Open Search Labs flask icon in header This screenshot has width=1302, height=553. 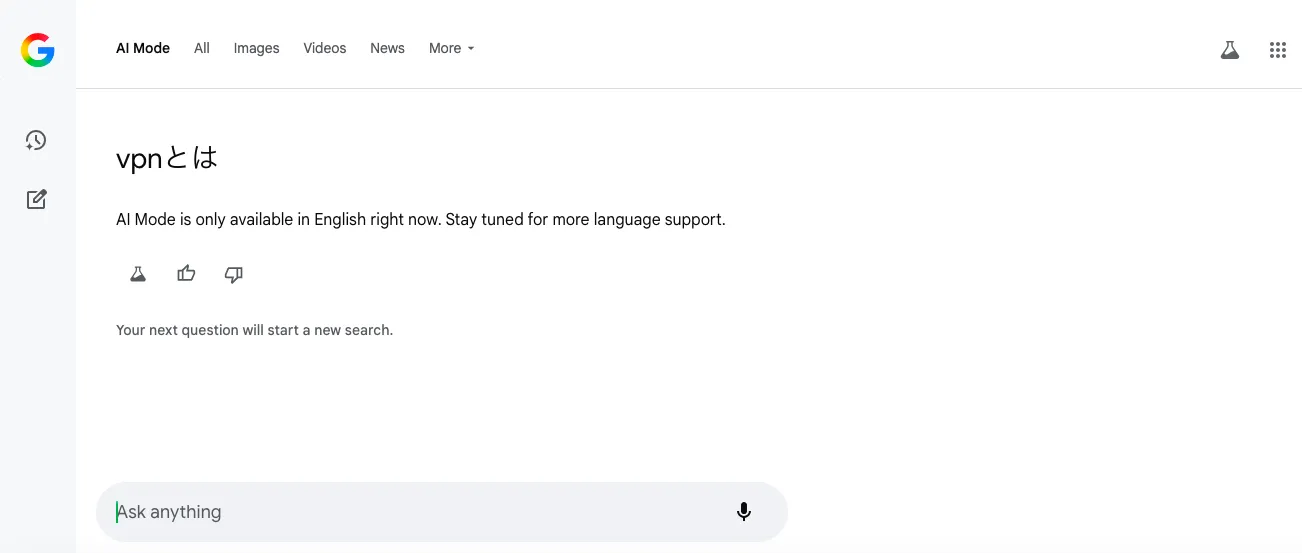coord(1230,49)
